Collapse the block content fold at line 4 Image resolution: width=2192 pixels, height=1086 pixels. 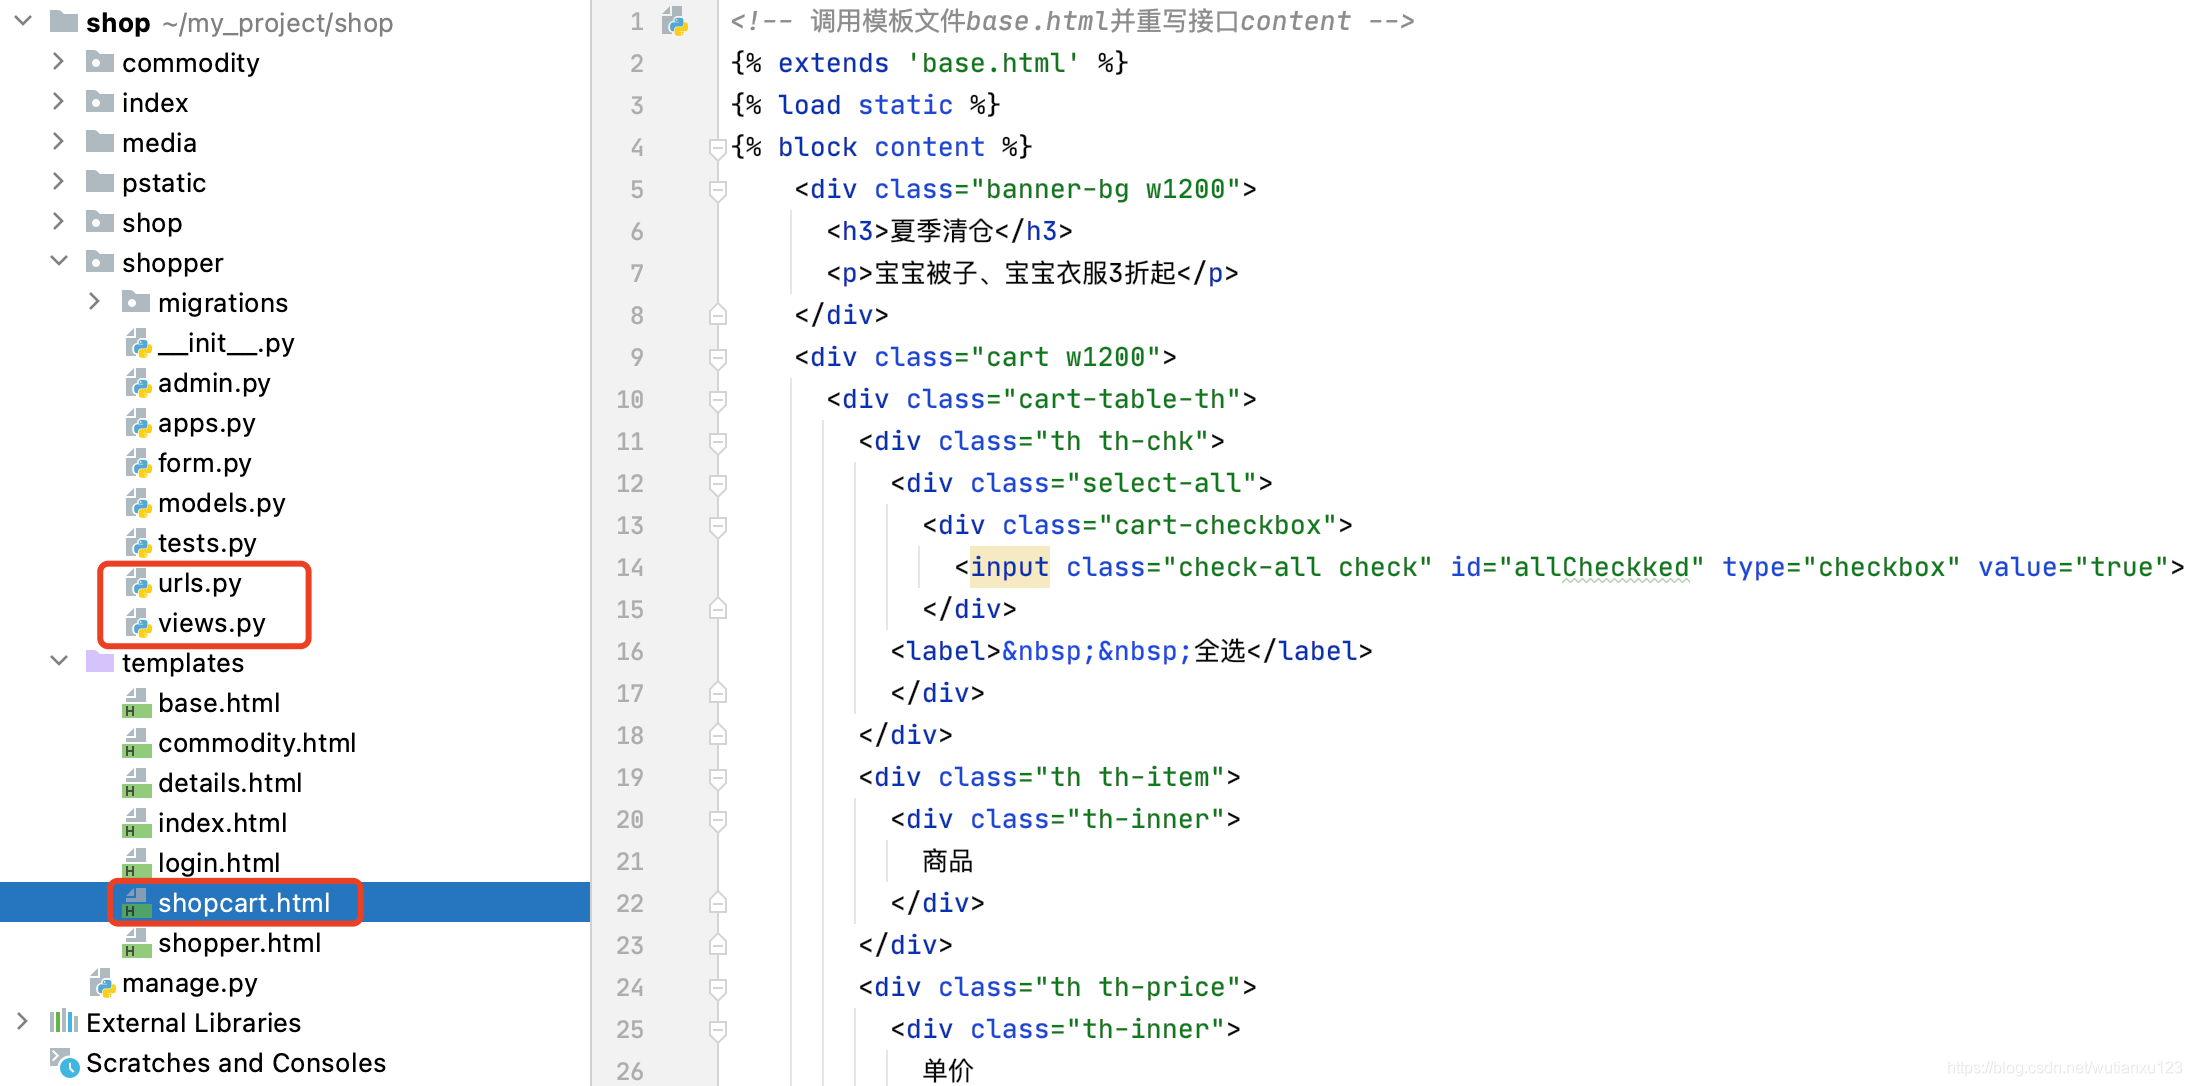tap(717, 148)
